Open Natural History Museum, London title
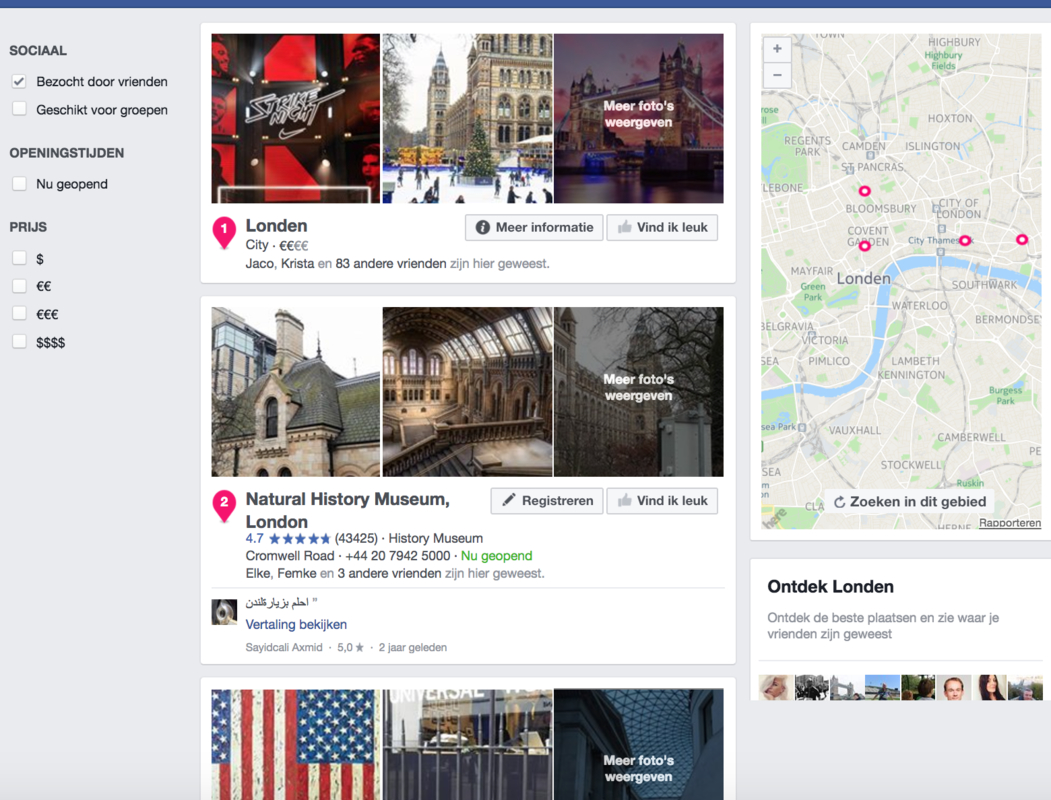1051x800 pixels. pos(347,511)
